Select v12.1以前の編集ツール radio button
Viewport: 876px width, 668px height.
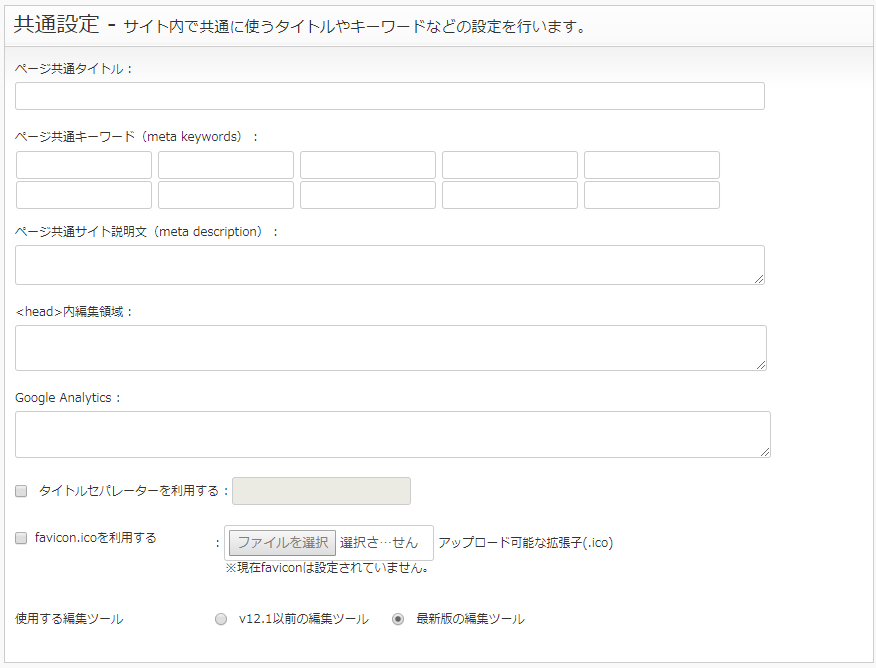(x=221, y=619)
